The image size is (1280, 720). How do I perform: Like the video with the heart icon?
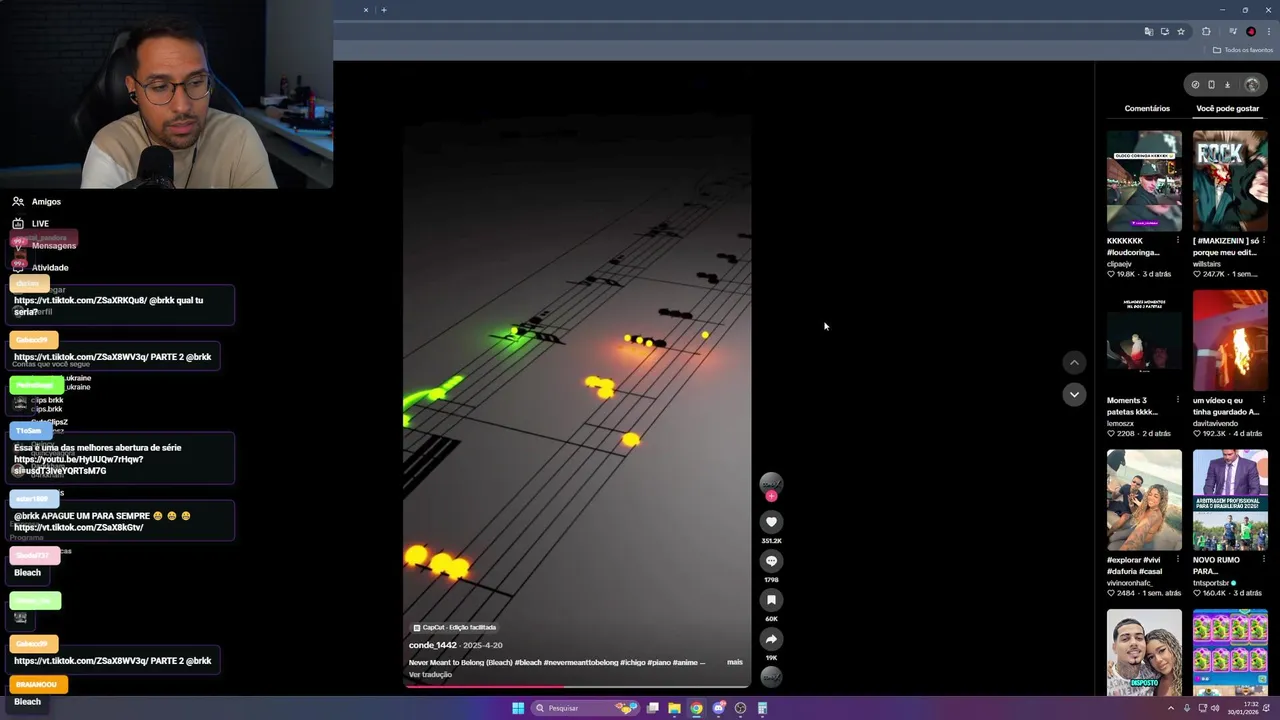[771, 522]
